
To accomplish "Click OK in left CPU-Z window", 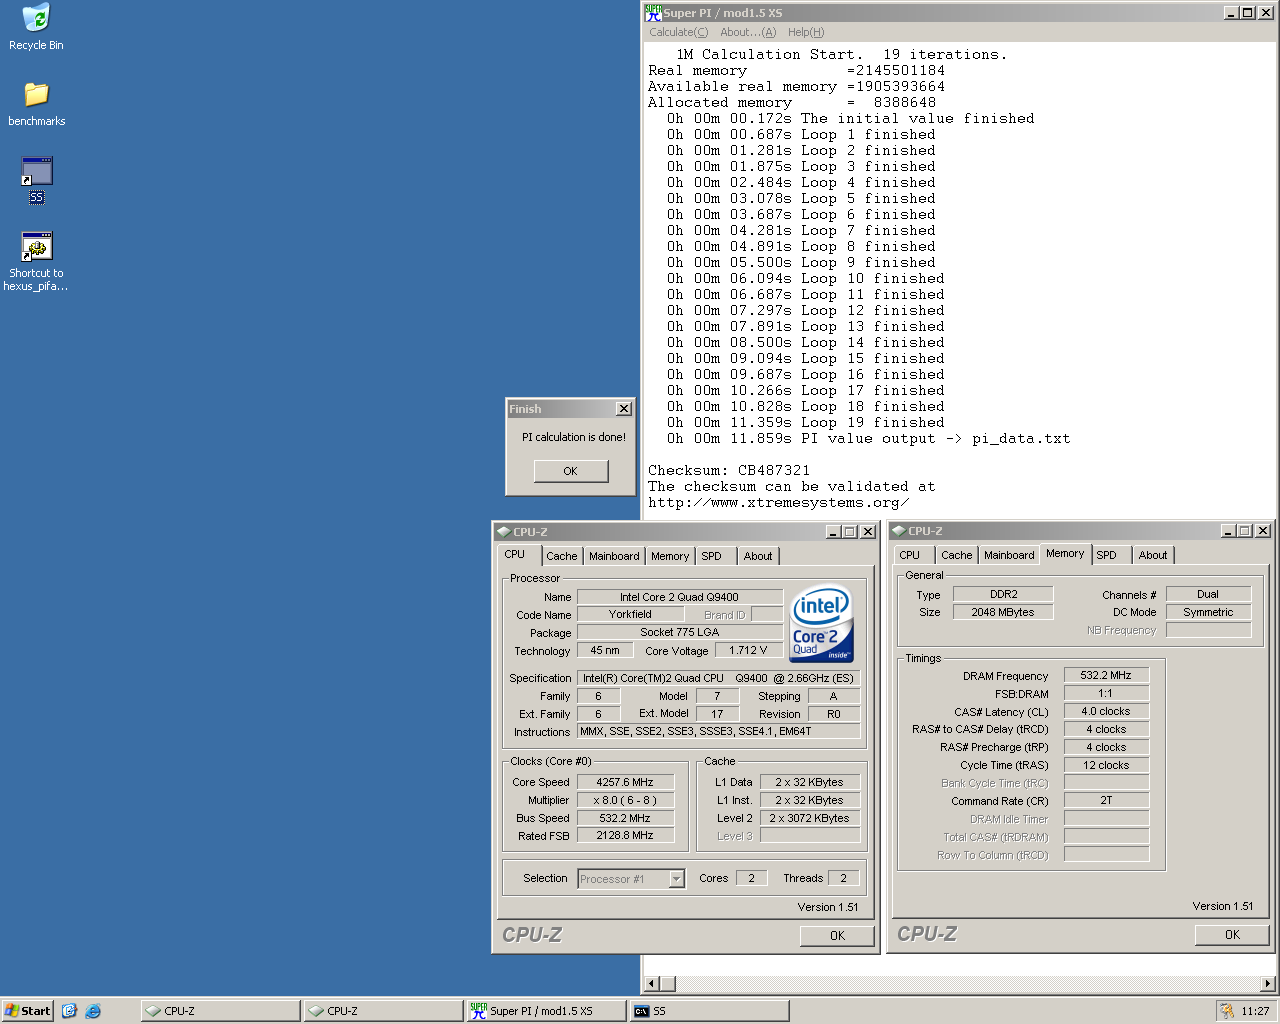I will click(x=837, y=936).
